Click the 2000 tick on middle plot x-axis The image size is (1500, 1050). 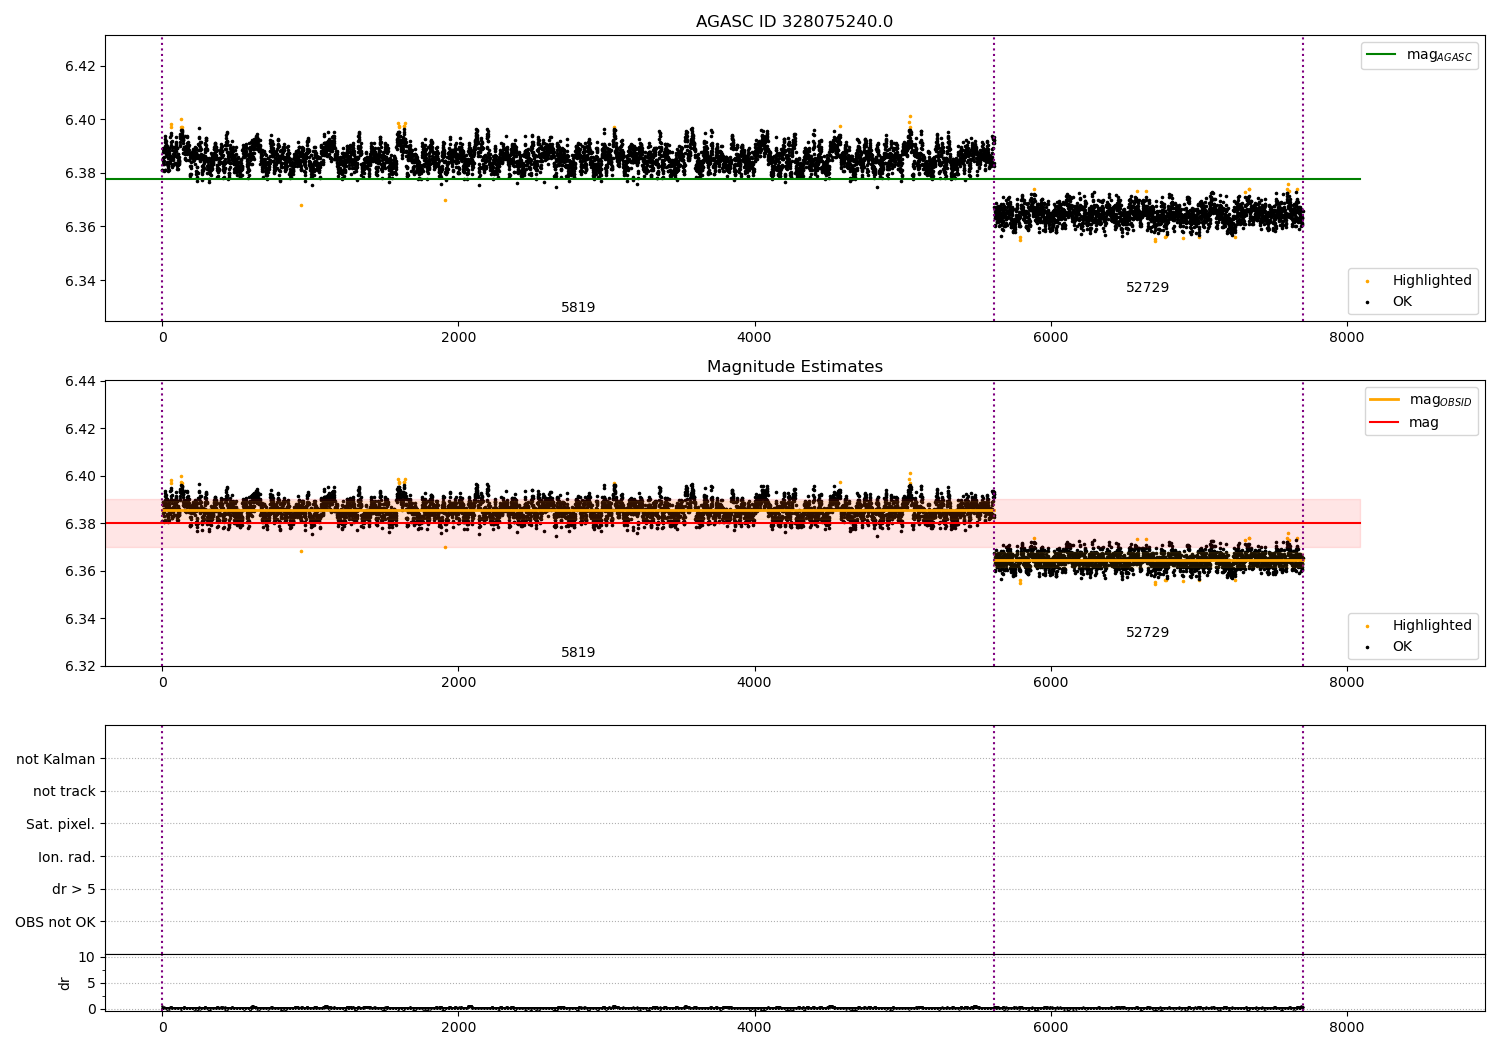point(458,682)
